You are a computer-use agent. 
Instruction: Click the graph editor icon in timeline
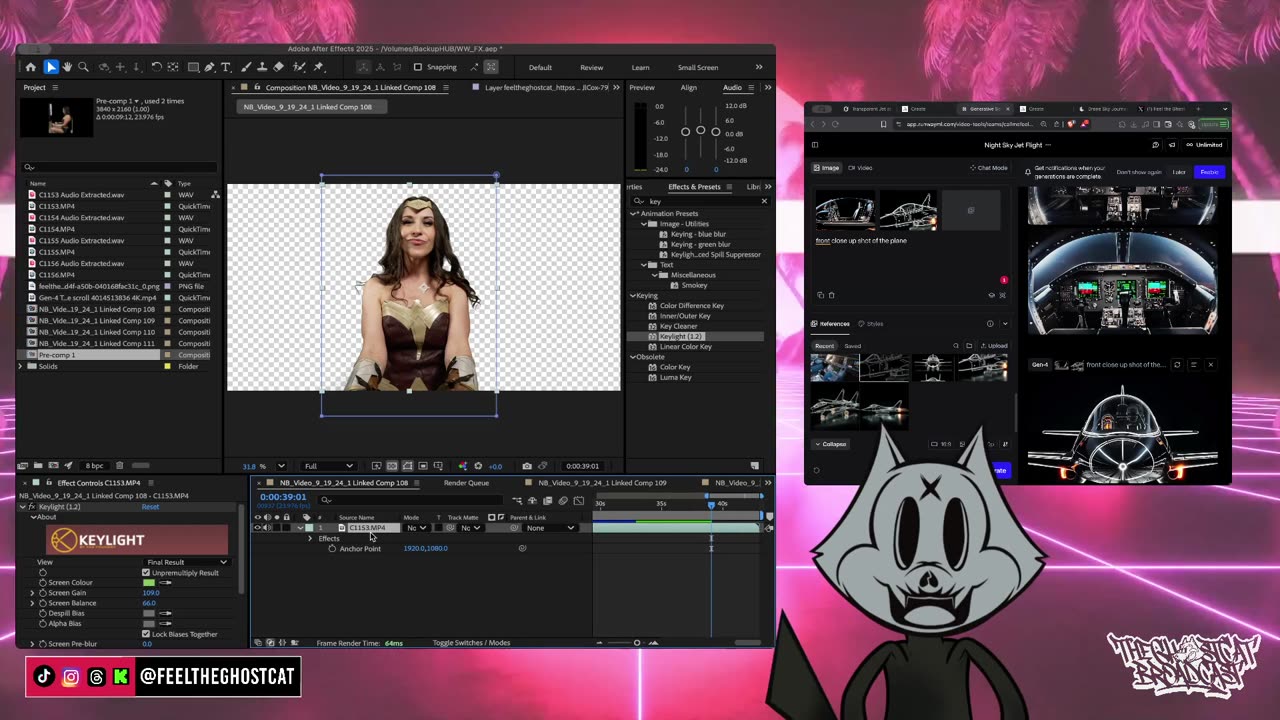[578, 501]
